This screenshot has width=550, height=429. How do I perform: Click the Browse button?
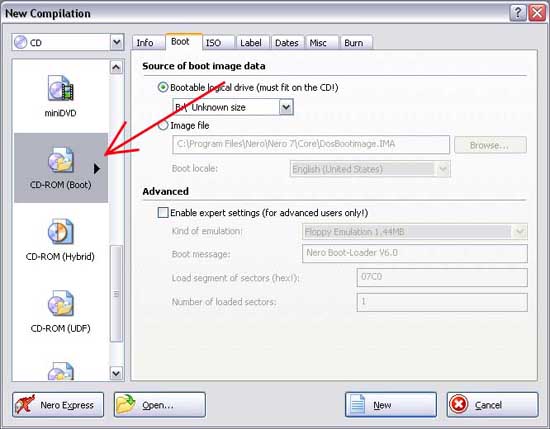click(490, 145)
